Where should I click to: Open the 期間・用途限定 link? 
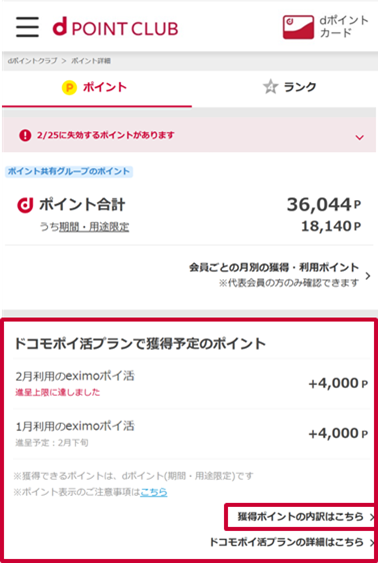coord(94,227)
